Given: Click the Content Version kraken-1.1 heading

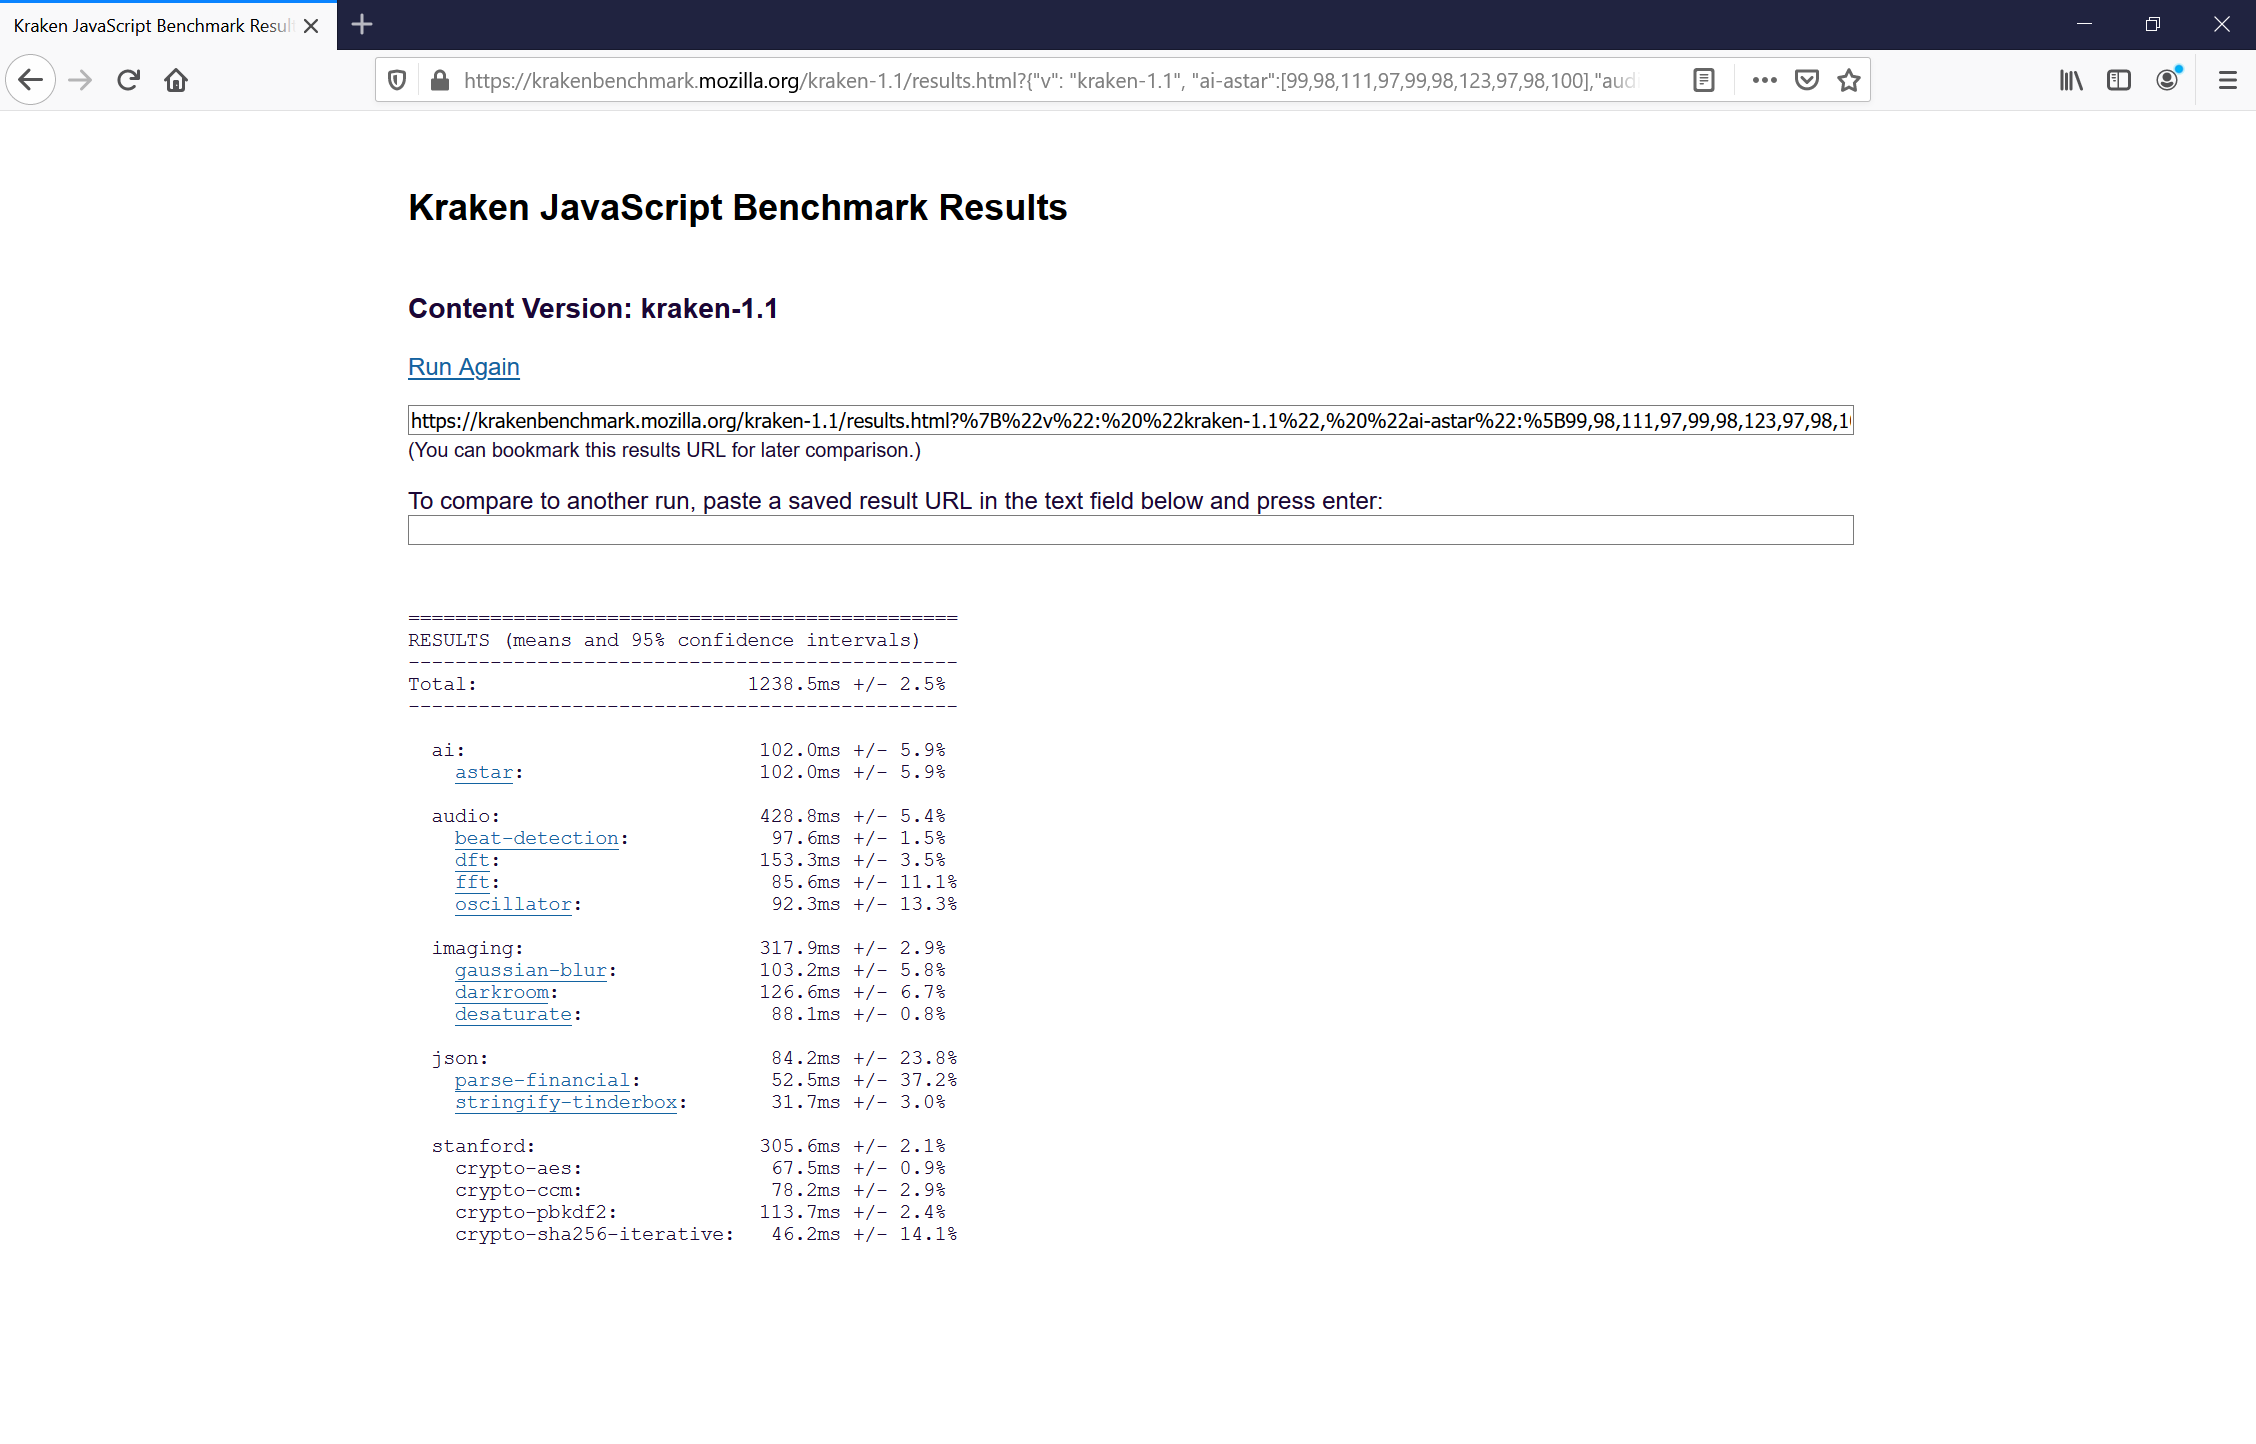Looking at the screenshot, I should 593,308.
